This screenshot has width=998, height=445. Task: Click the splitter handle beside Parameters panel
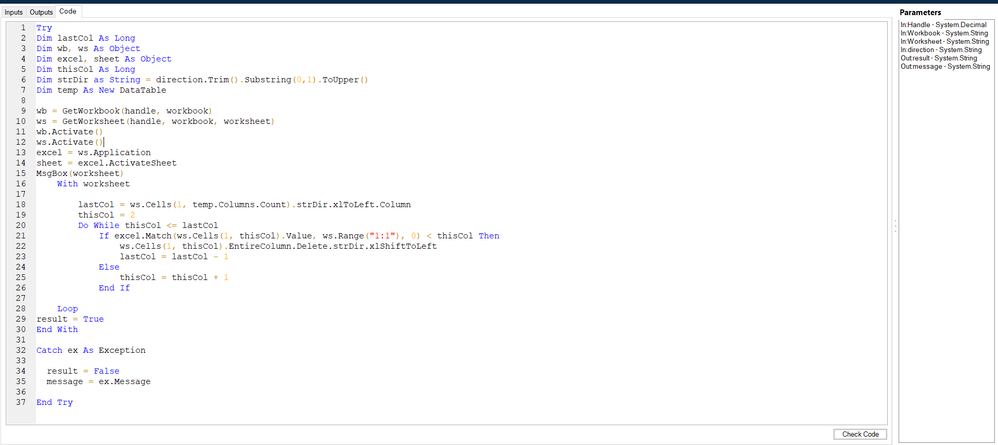click(894, 226)
